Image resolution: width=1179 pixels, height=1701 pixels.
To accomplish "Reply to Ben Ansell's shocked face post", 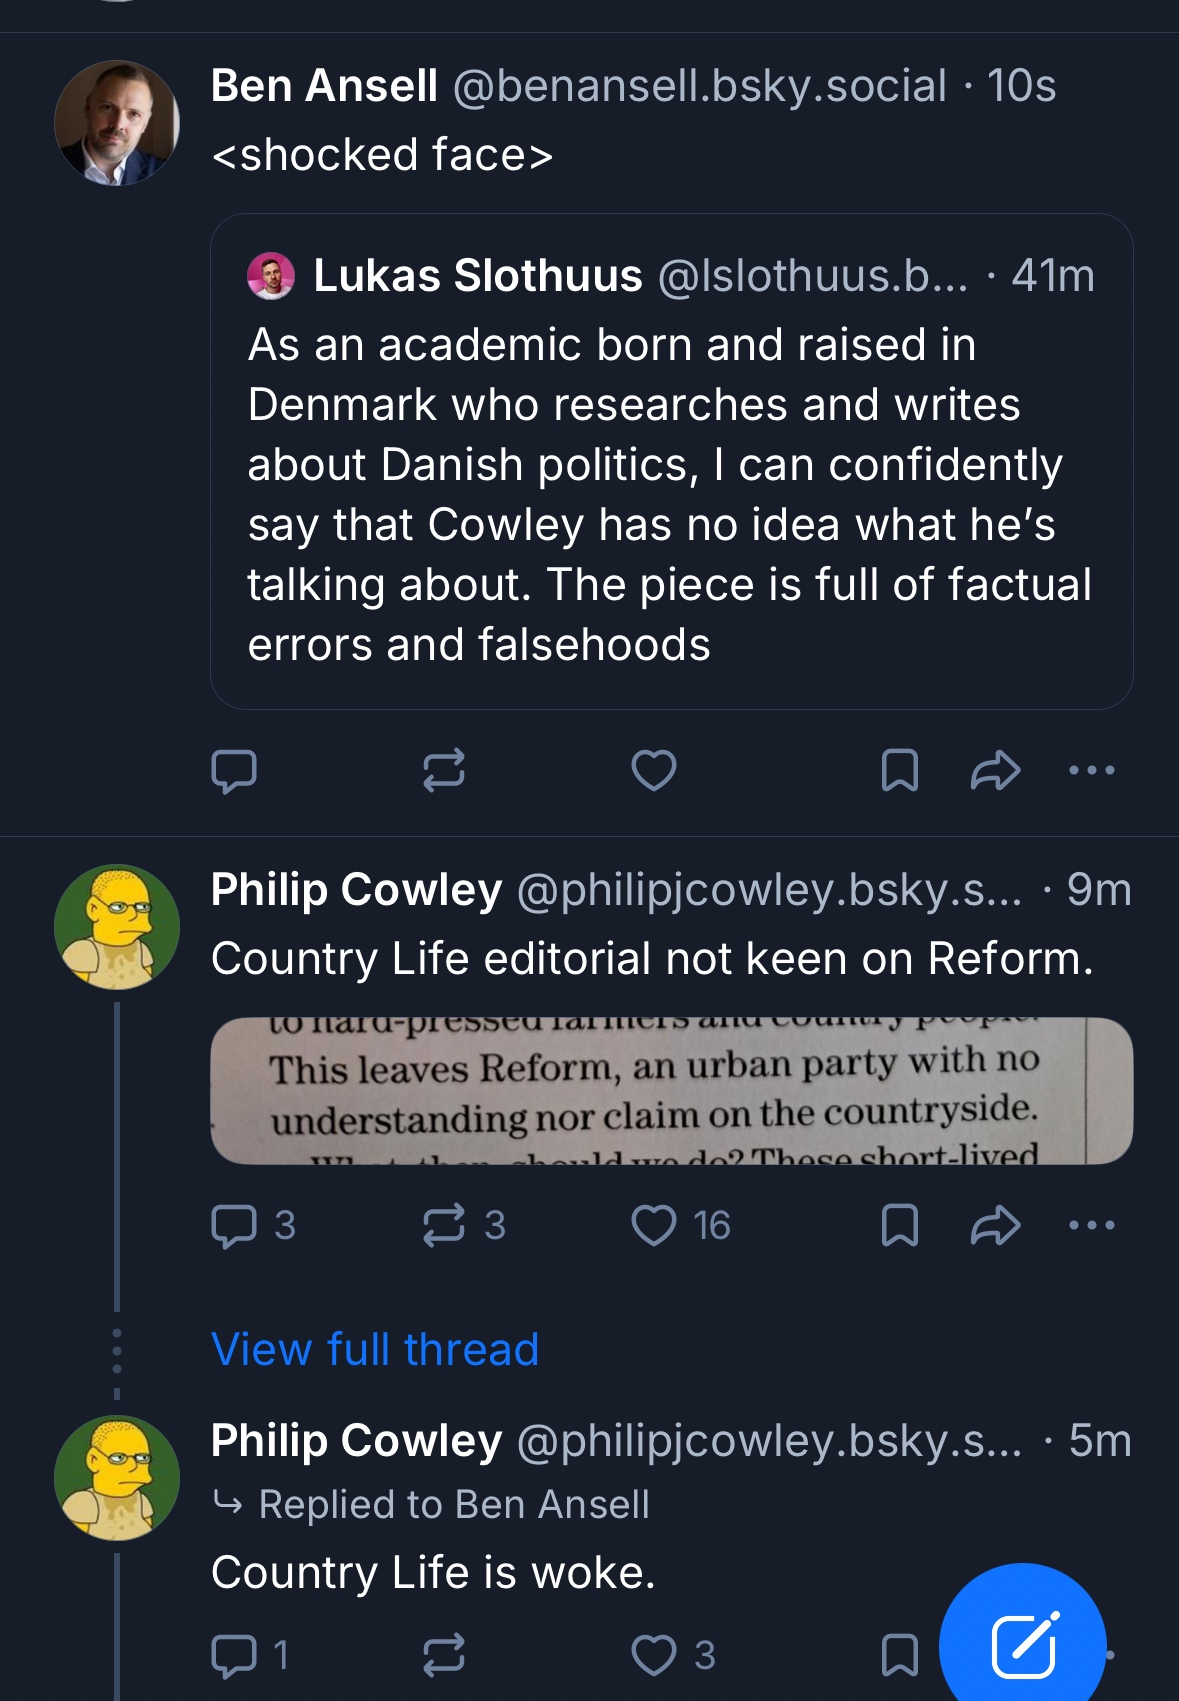I will click(234, 771).
